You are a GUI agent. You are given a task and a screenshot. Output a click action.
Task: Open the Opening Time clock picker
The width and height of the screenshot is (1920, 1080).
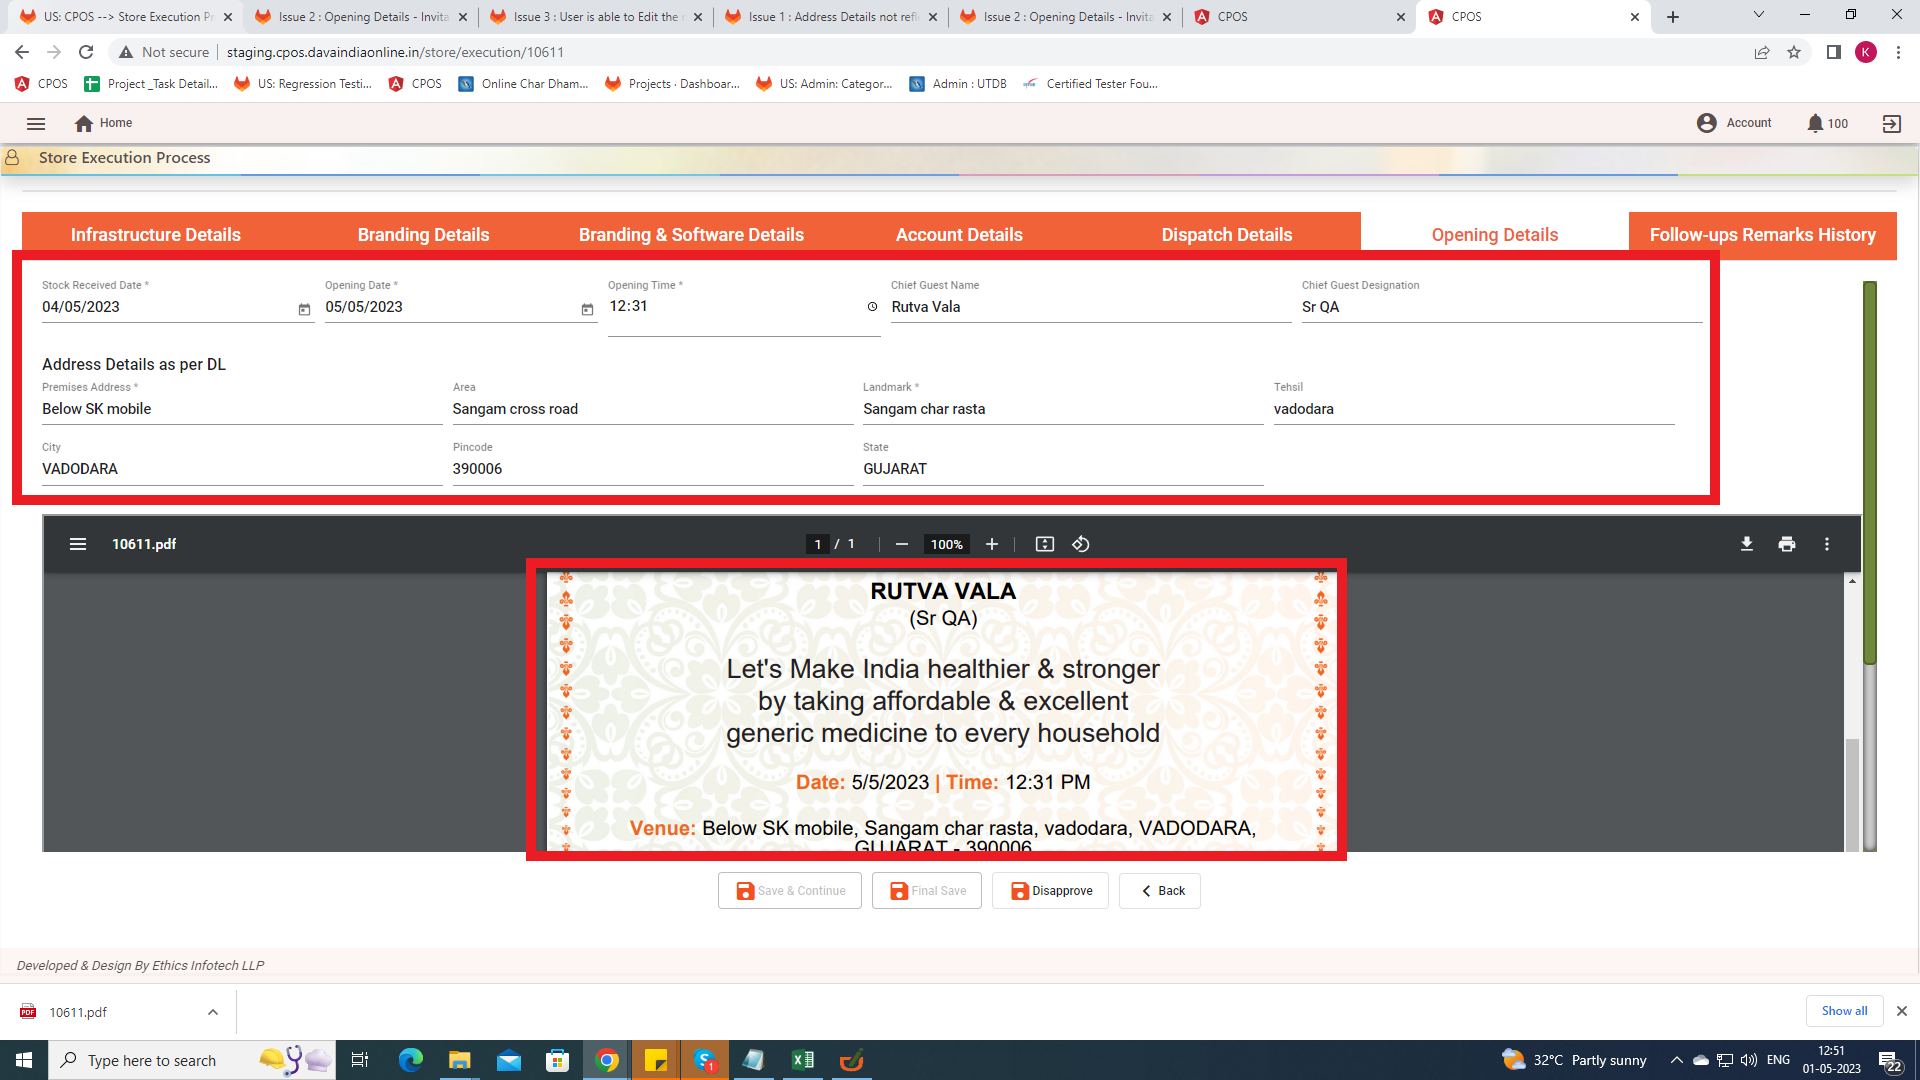click(872, 307)
